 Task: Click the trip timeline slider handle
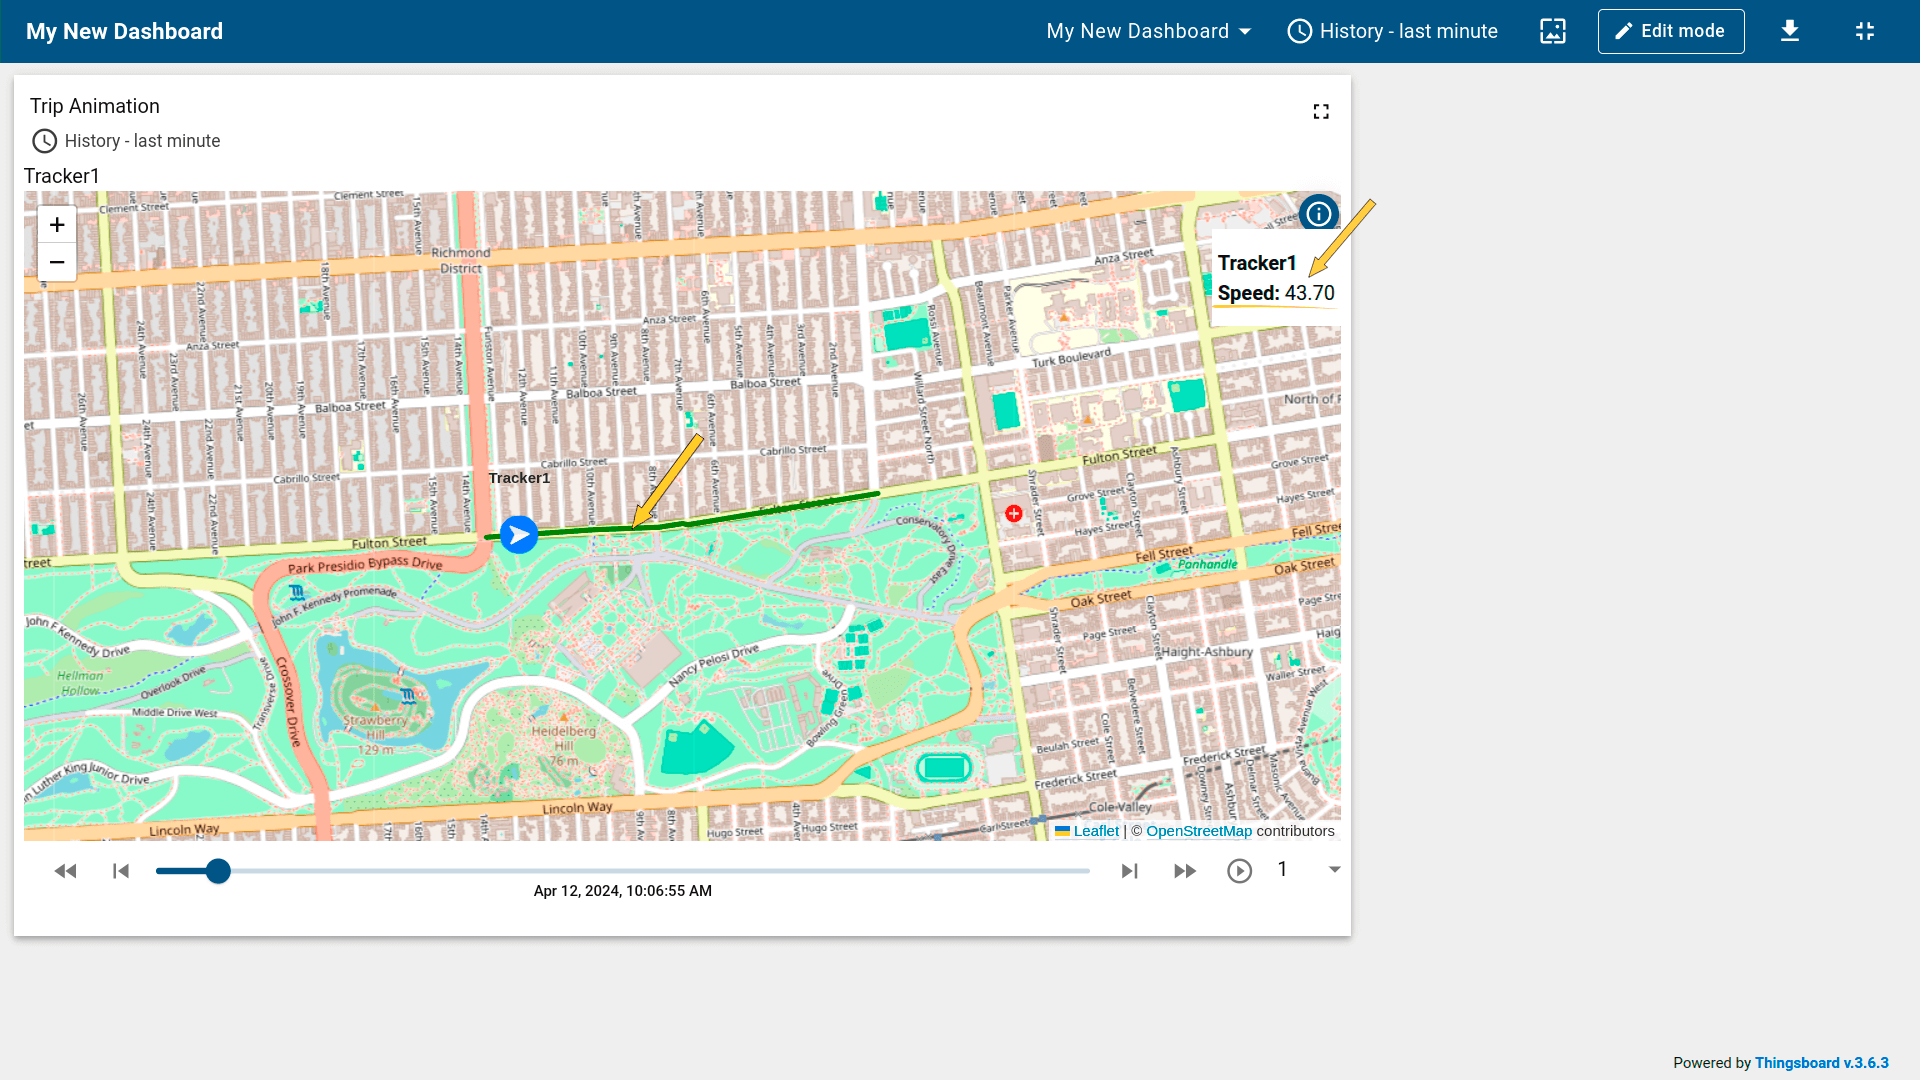(x=218, y=871)
